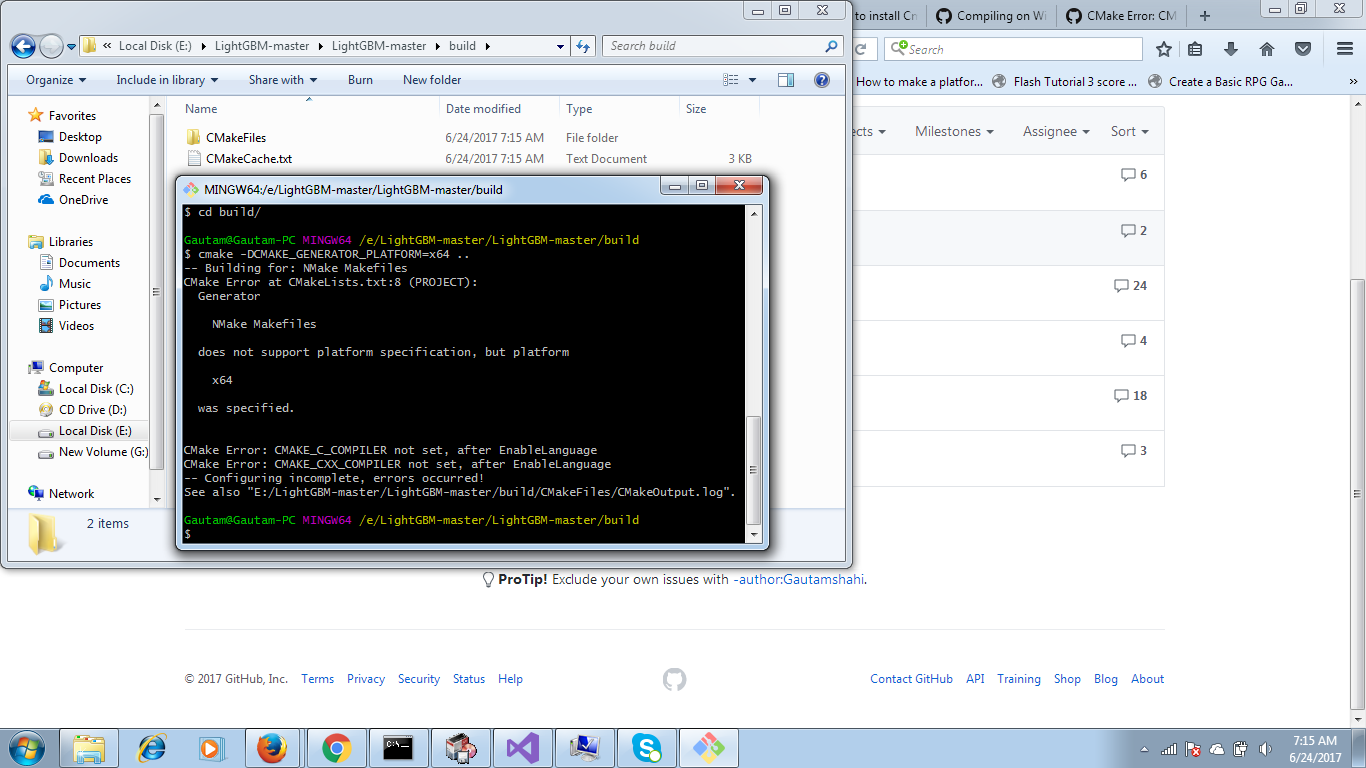Open the Create a Basic RPG Ga… bookmark
The width and height of the screenshot is (1366, 768).
[x=1221, y=82]
